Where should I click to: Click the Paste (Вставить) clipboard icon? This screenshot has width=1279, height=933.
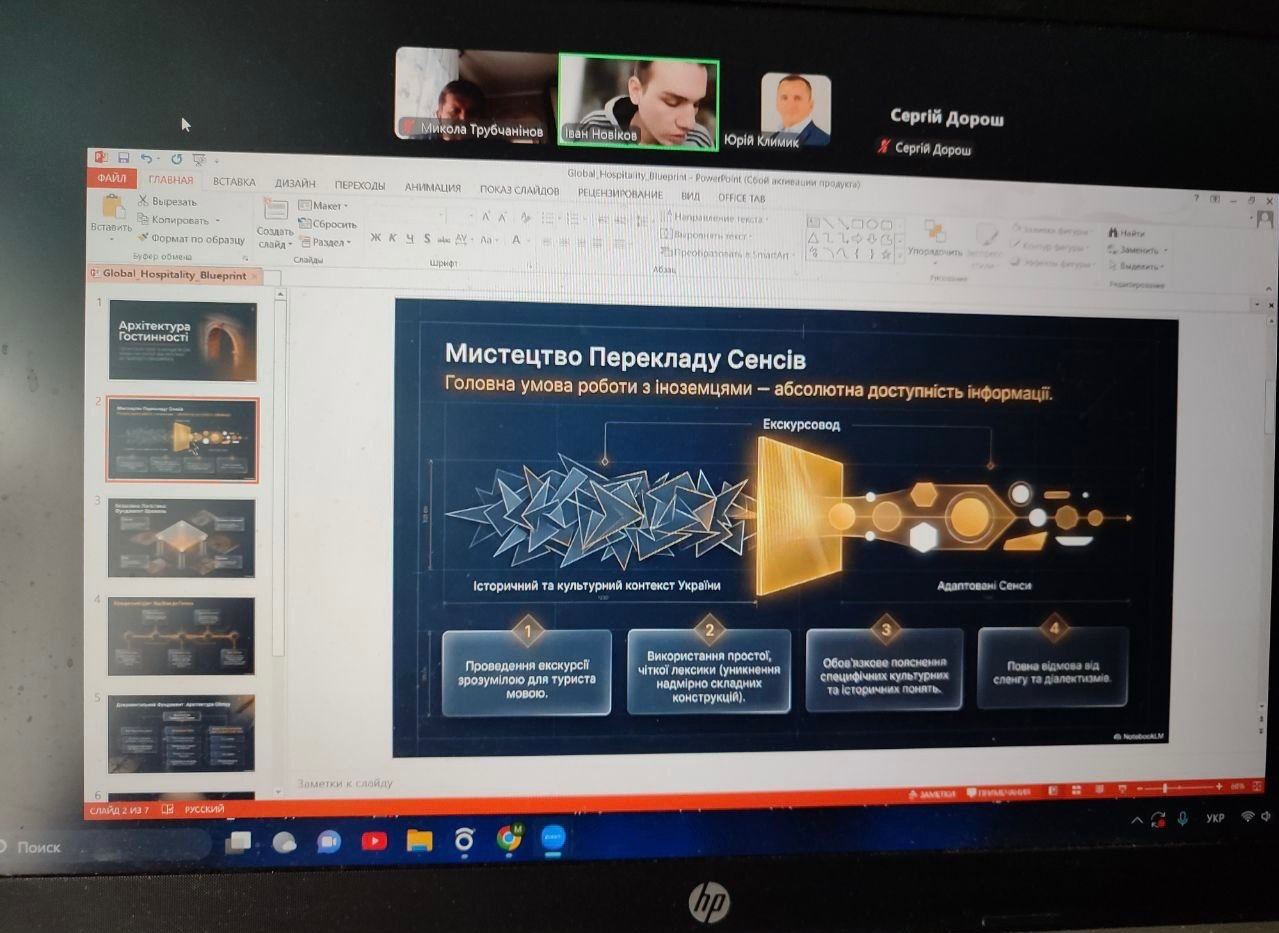112,208
